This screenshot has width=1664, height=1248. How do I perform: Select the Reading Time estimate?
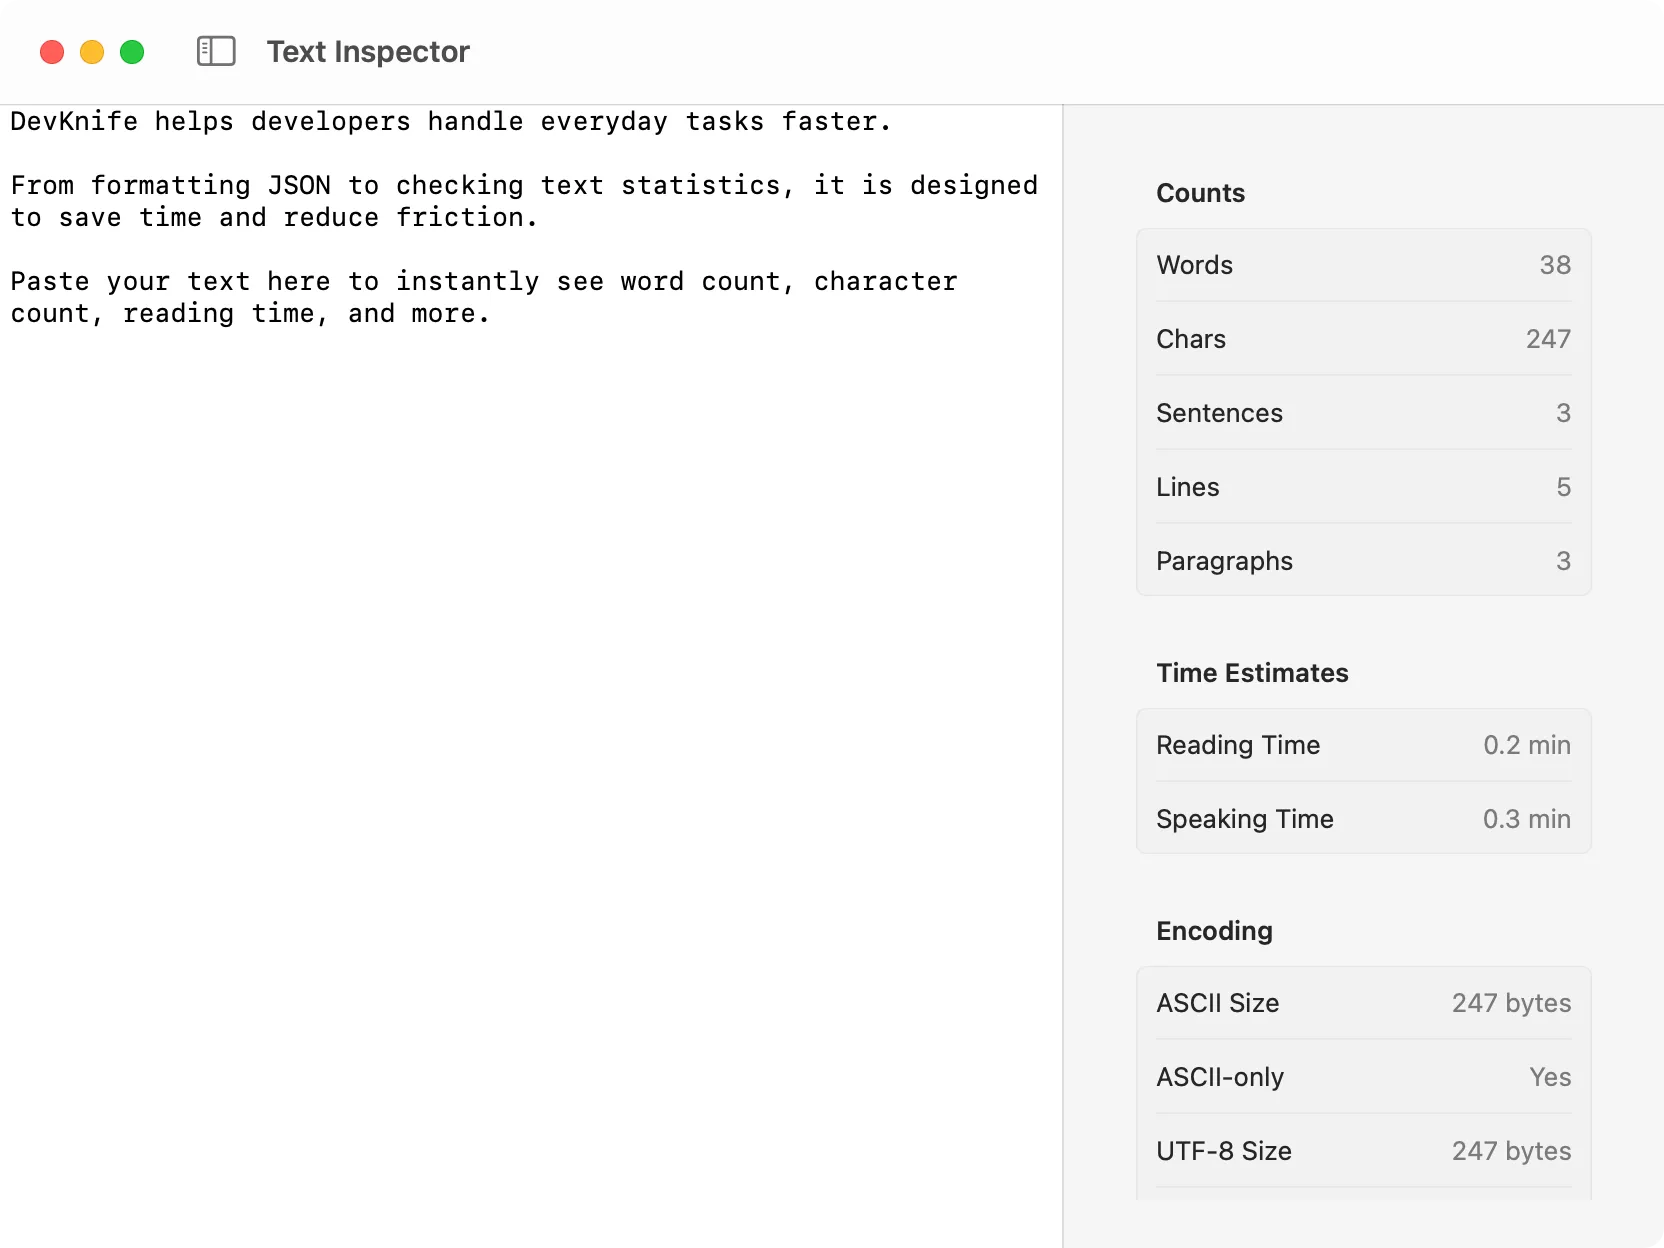[x=1363, y=745]
